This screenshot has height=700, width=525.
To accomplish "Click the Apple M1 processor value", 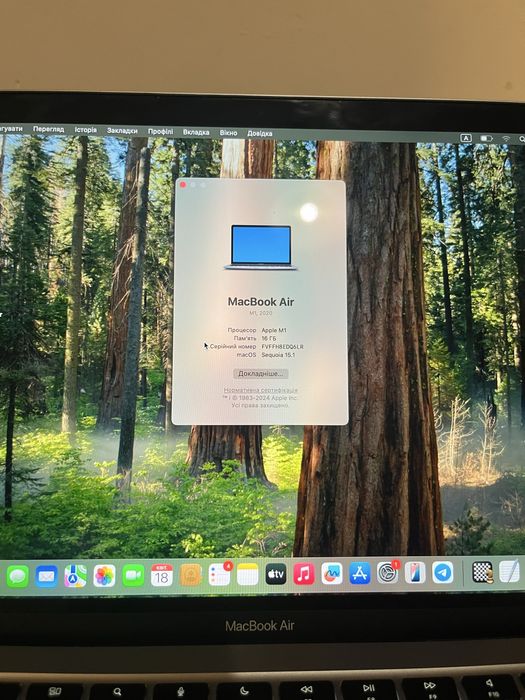I will (274, 330).
